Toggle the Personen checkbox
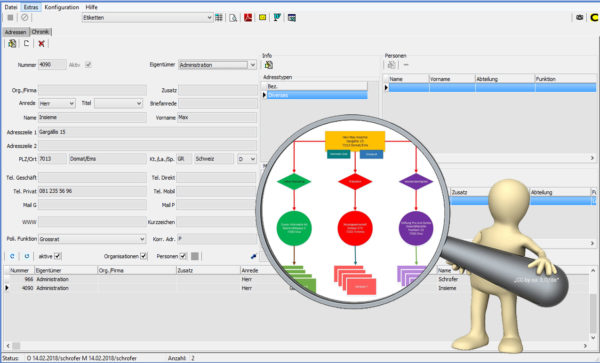 183,256
